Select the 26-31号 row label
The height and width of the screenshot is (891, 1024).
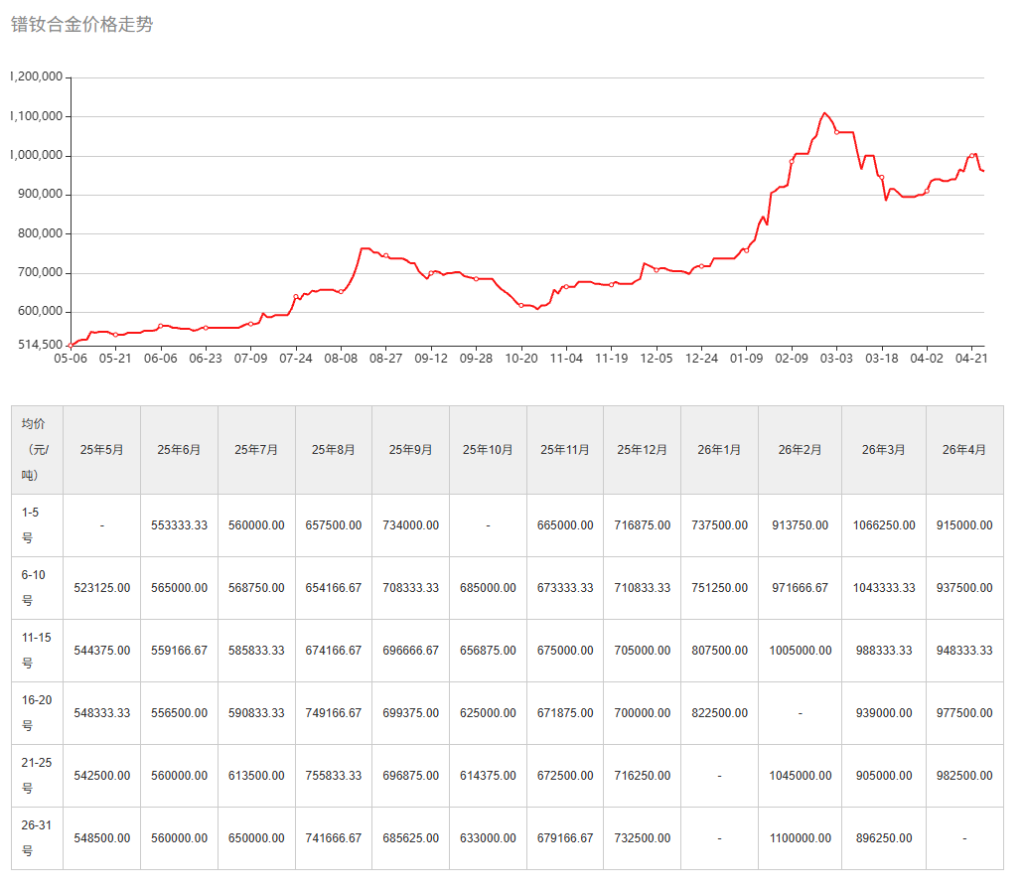[x=37, y=838]
